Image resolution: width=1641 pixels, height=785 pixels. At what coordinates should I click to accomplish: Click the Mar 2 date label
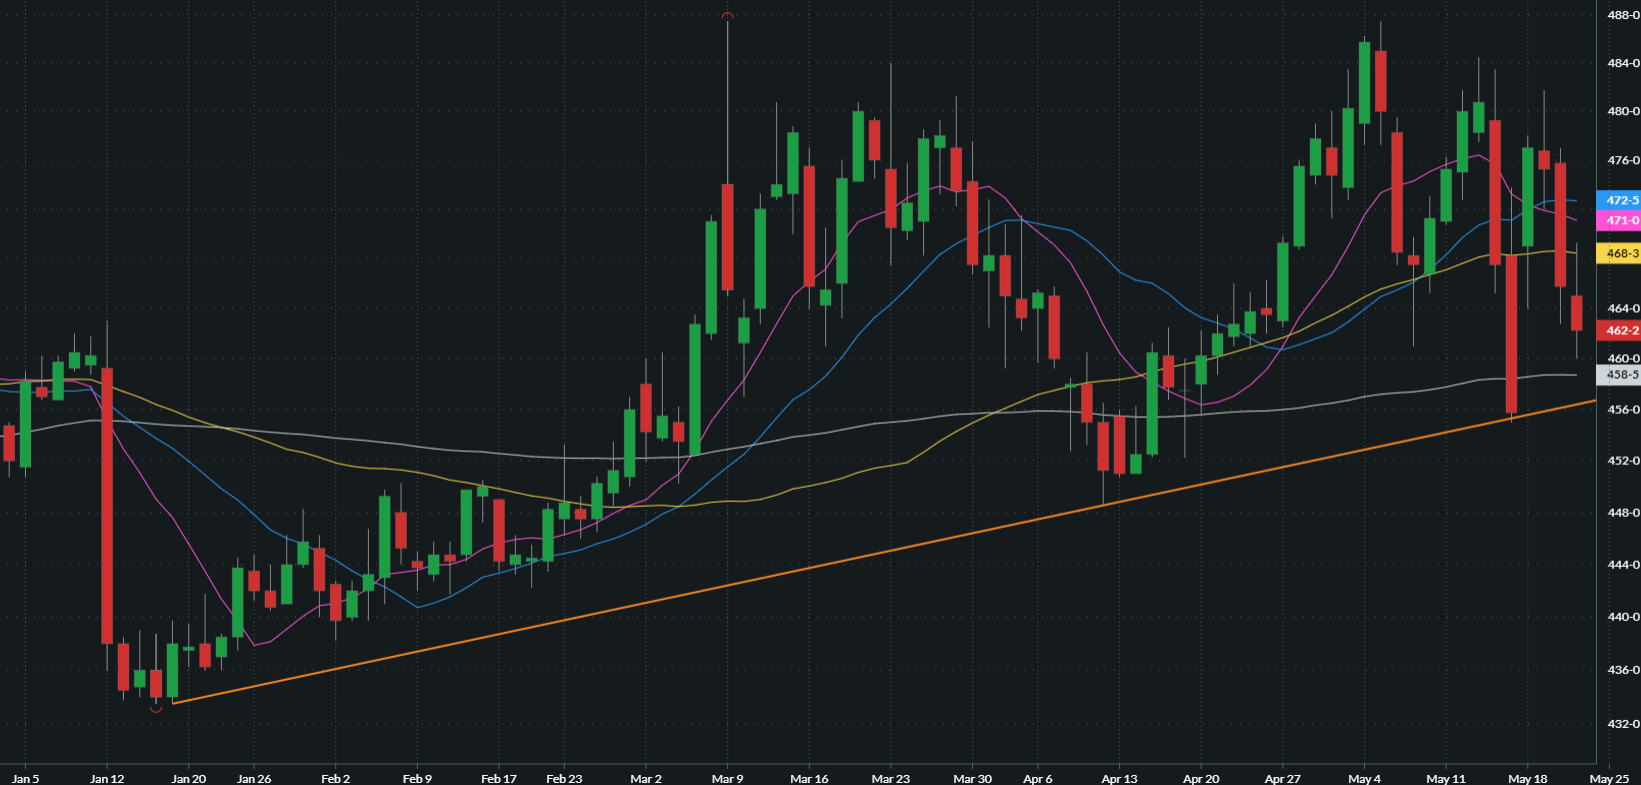click(x=646, y=778)
